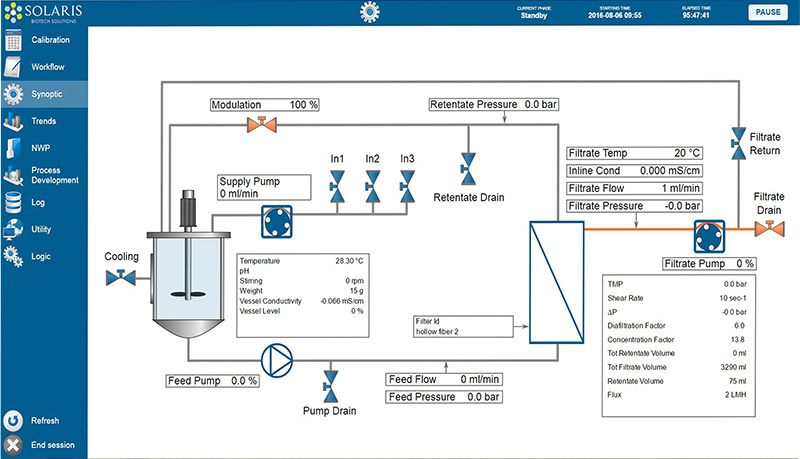800x459 pixels.
Task: Open the Logic settings
Action: click(x=44, y=256)
